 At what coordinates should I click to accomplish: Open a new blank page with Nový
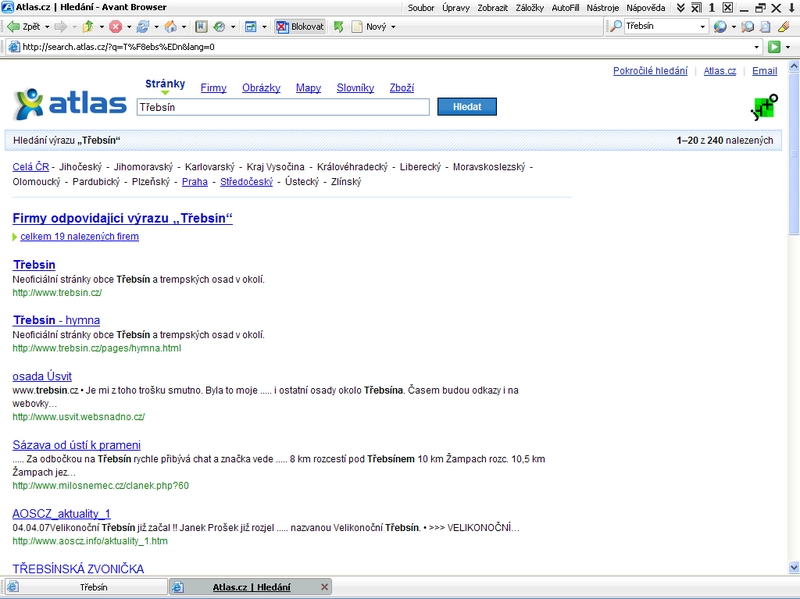tap(369, 27)
